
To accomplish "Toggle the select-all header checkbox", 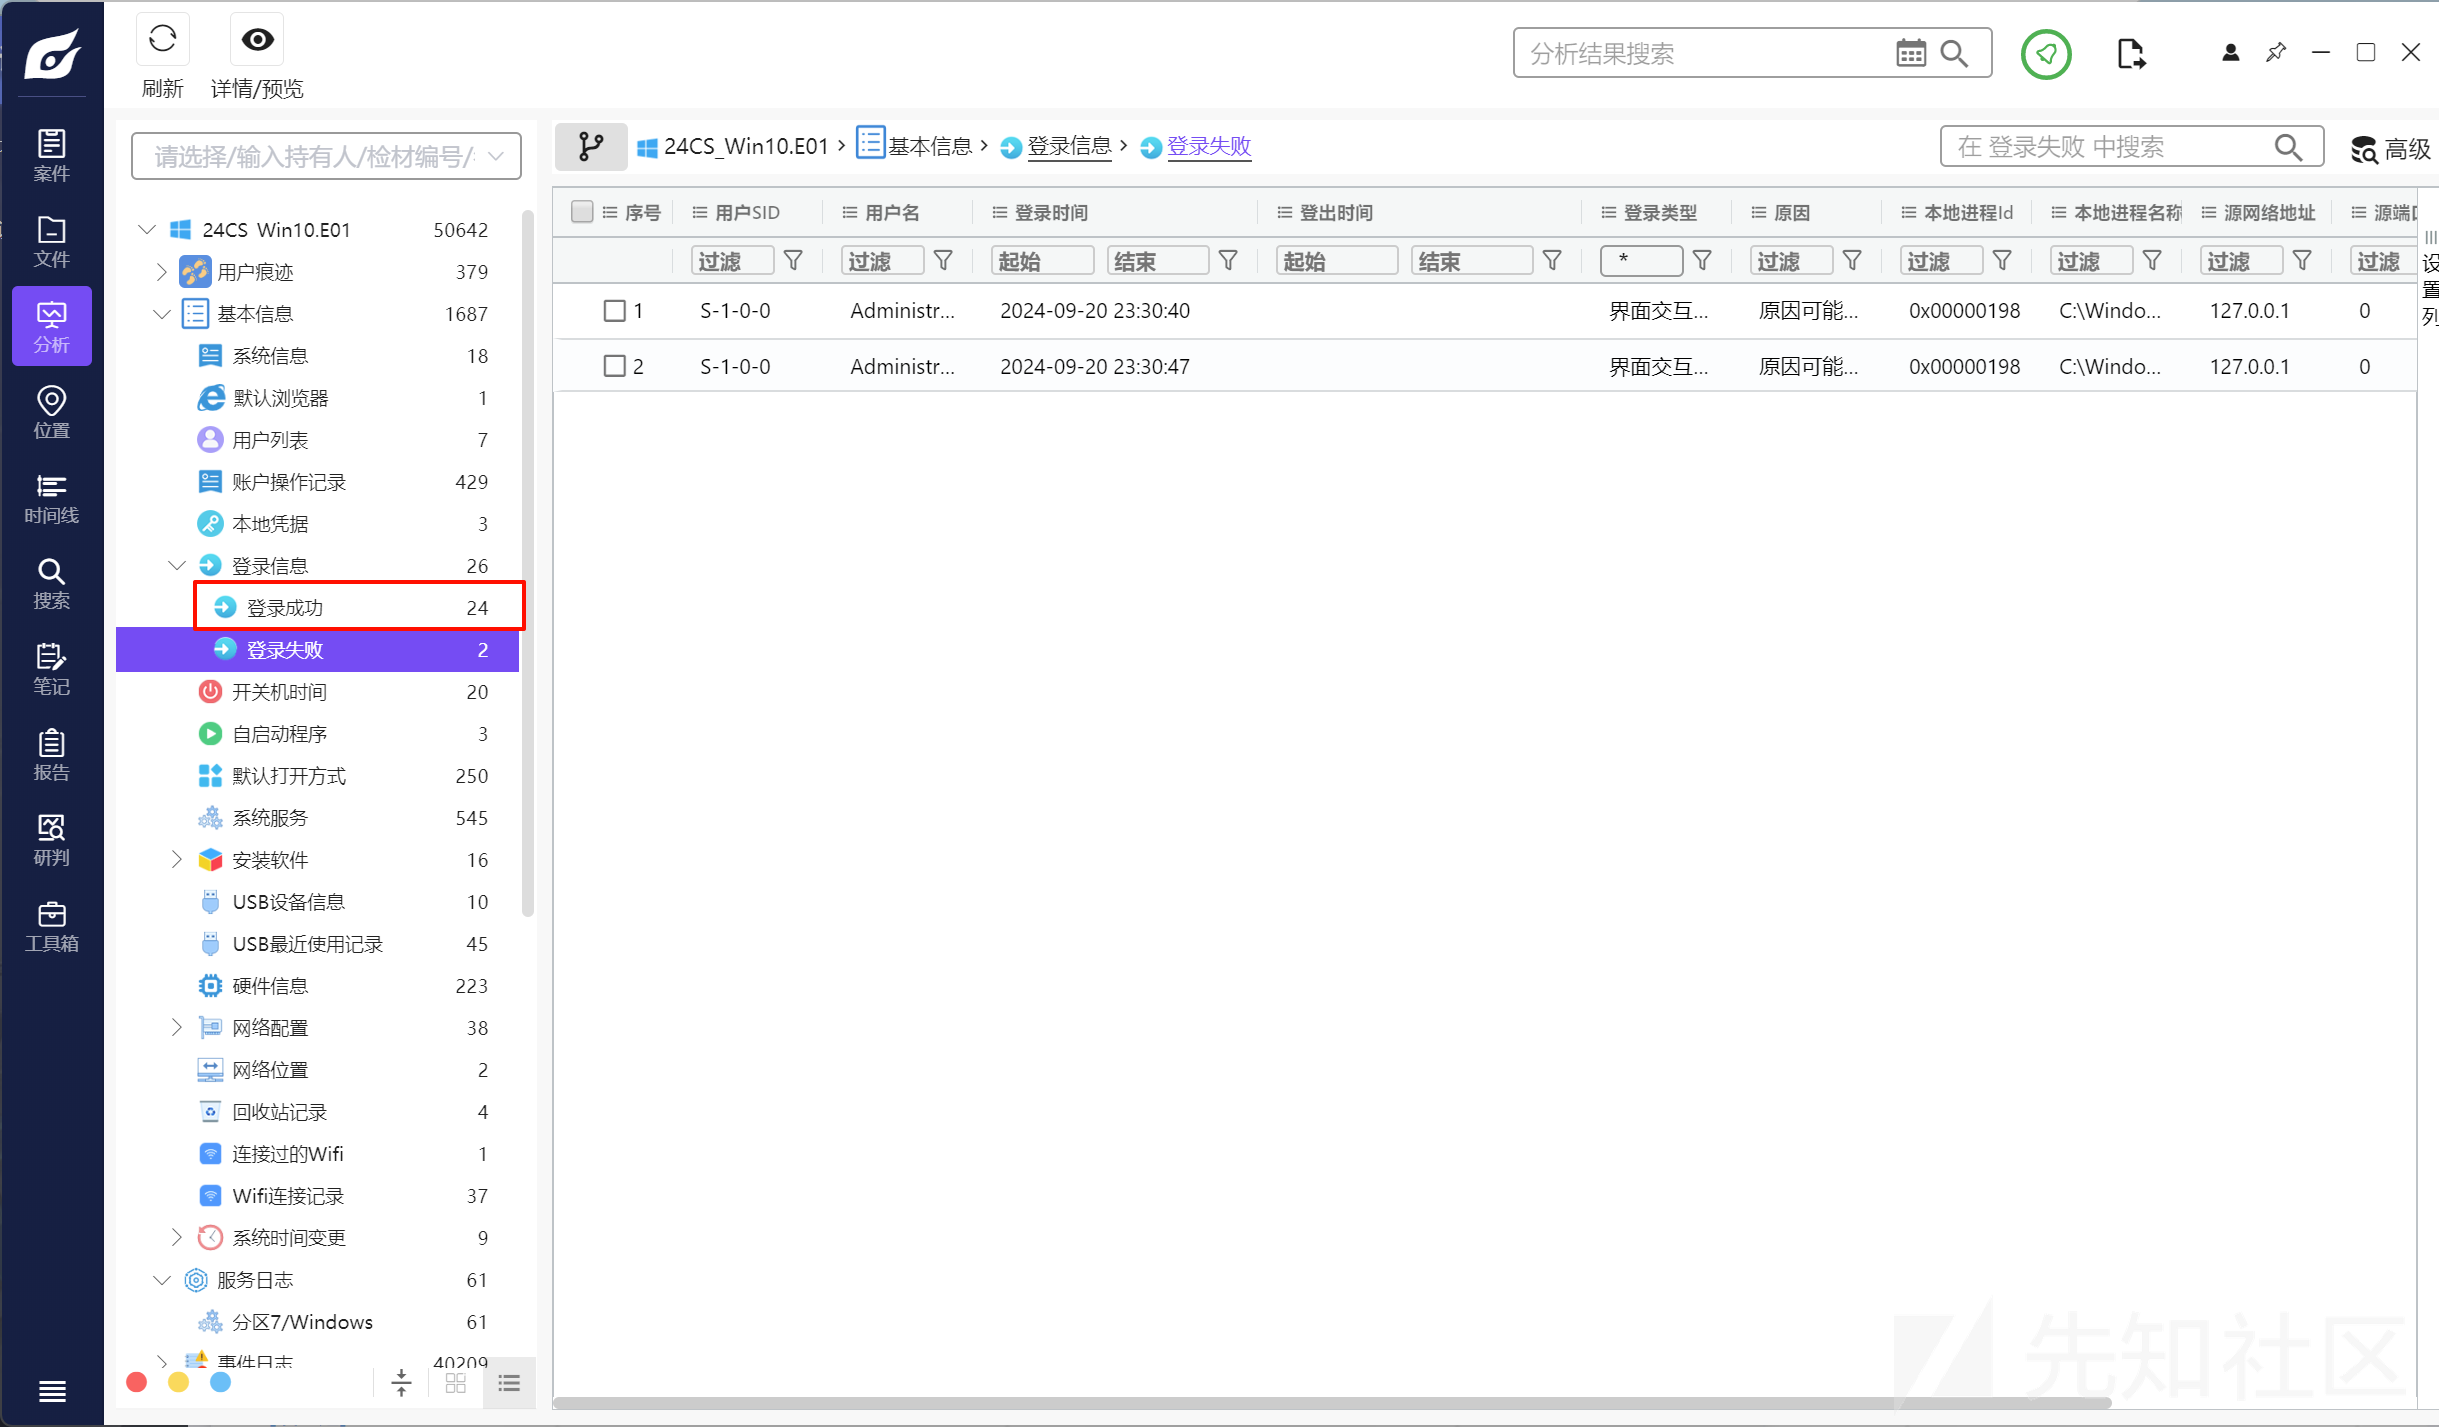I will point(582,211).
